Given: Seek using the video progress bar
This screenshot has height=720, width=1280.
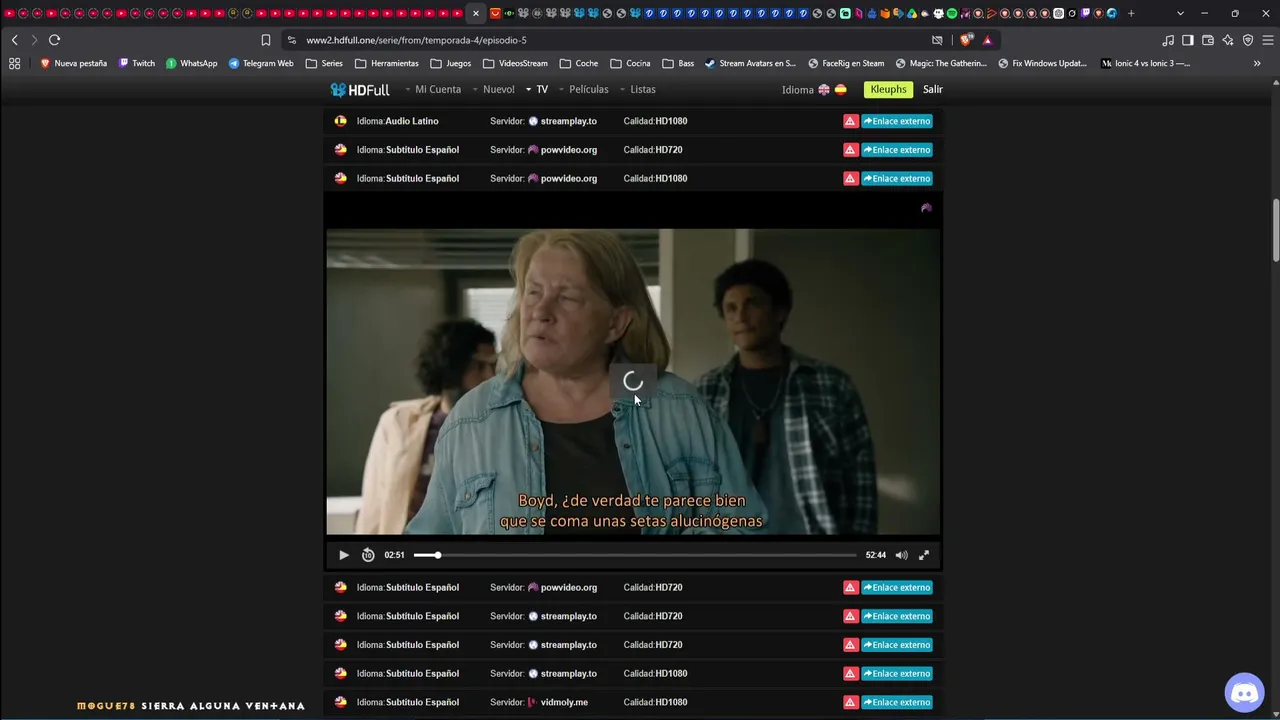Looking at the screenshot, I should click(x=635, y=555).
